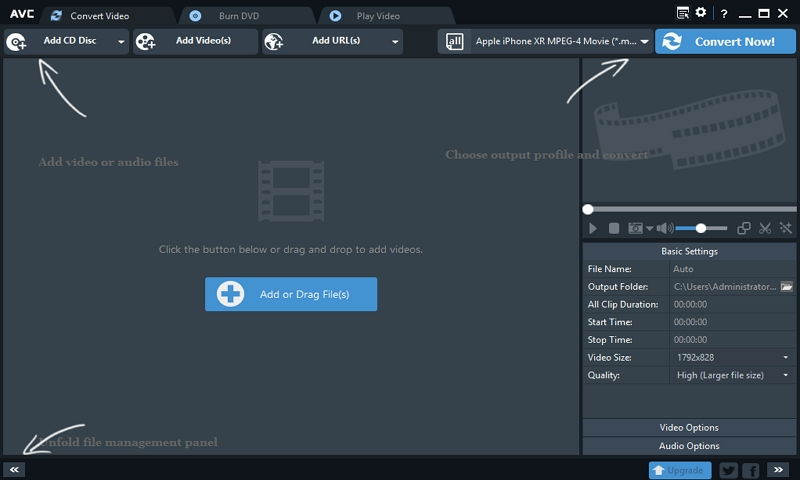This screenshot has width=800, height=480.
Task: Expand the Audio Options section
Action: [x=689, y=446]
